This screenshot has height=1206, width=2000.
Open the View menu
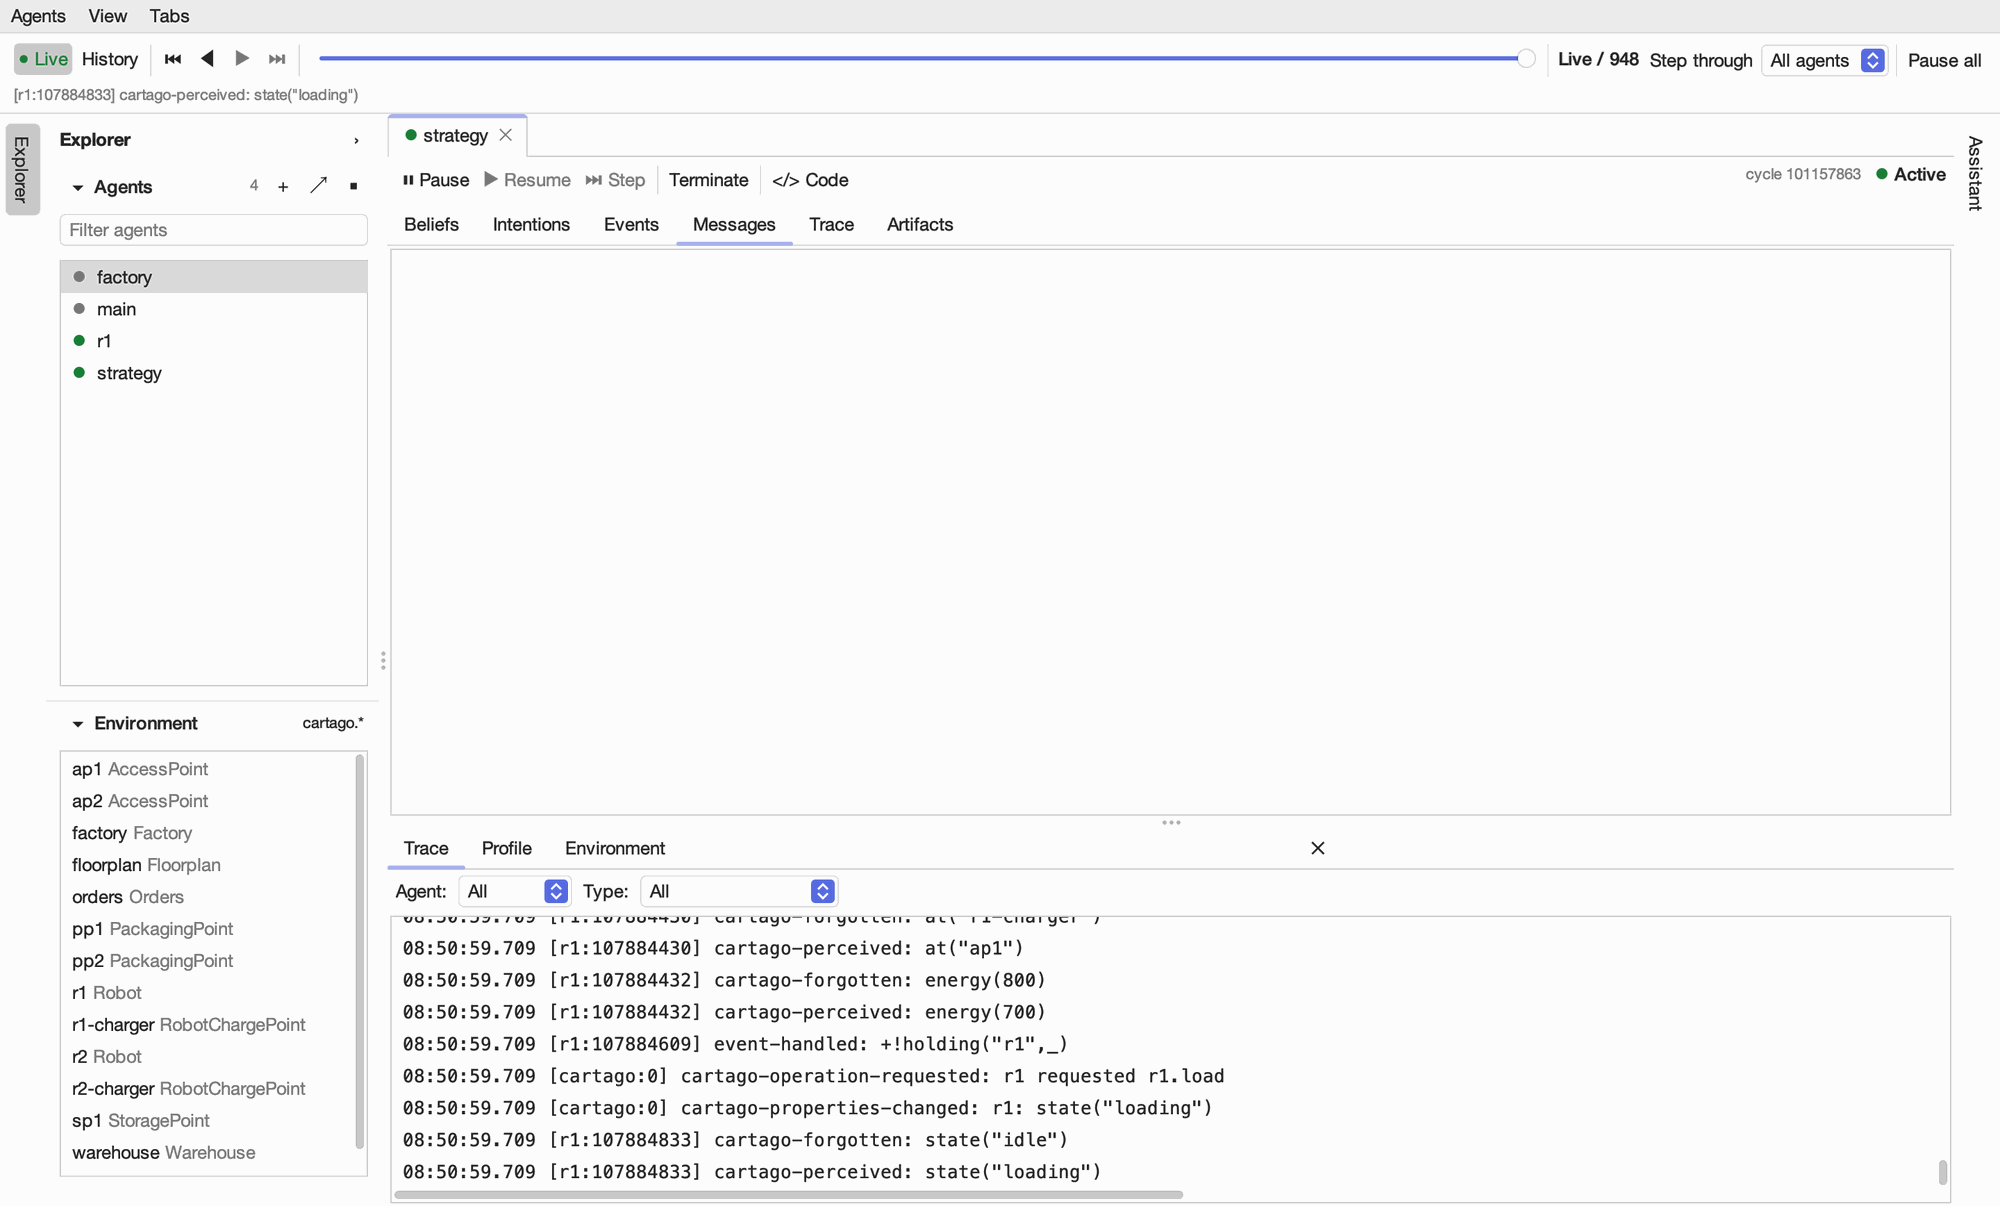pos(107,16)
